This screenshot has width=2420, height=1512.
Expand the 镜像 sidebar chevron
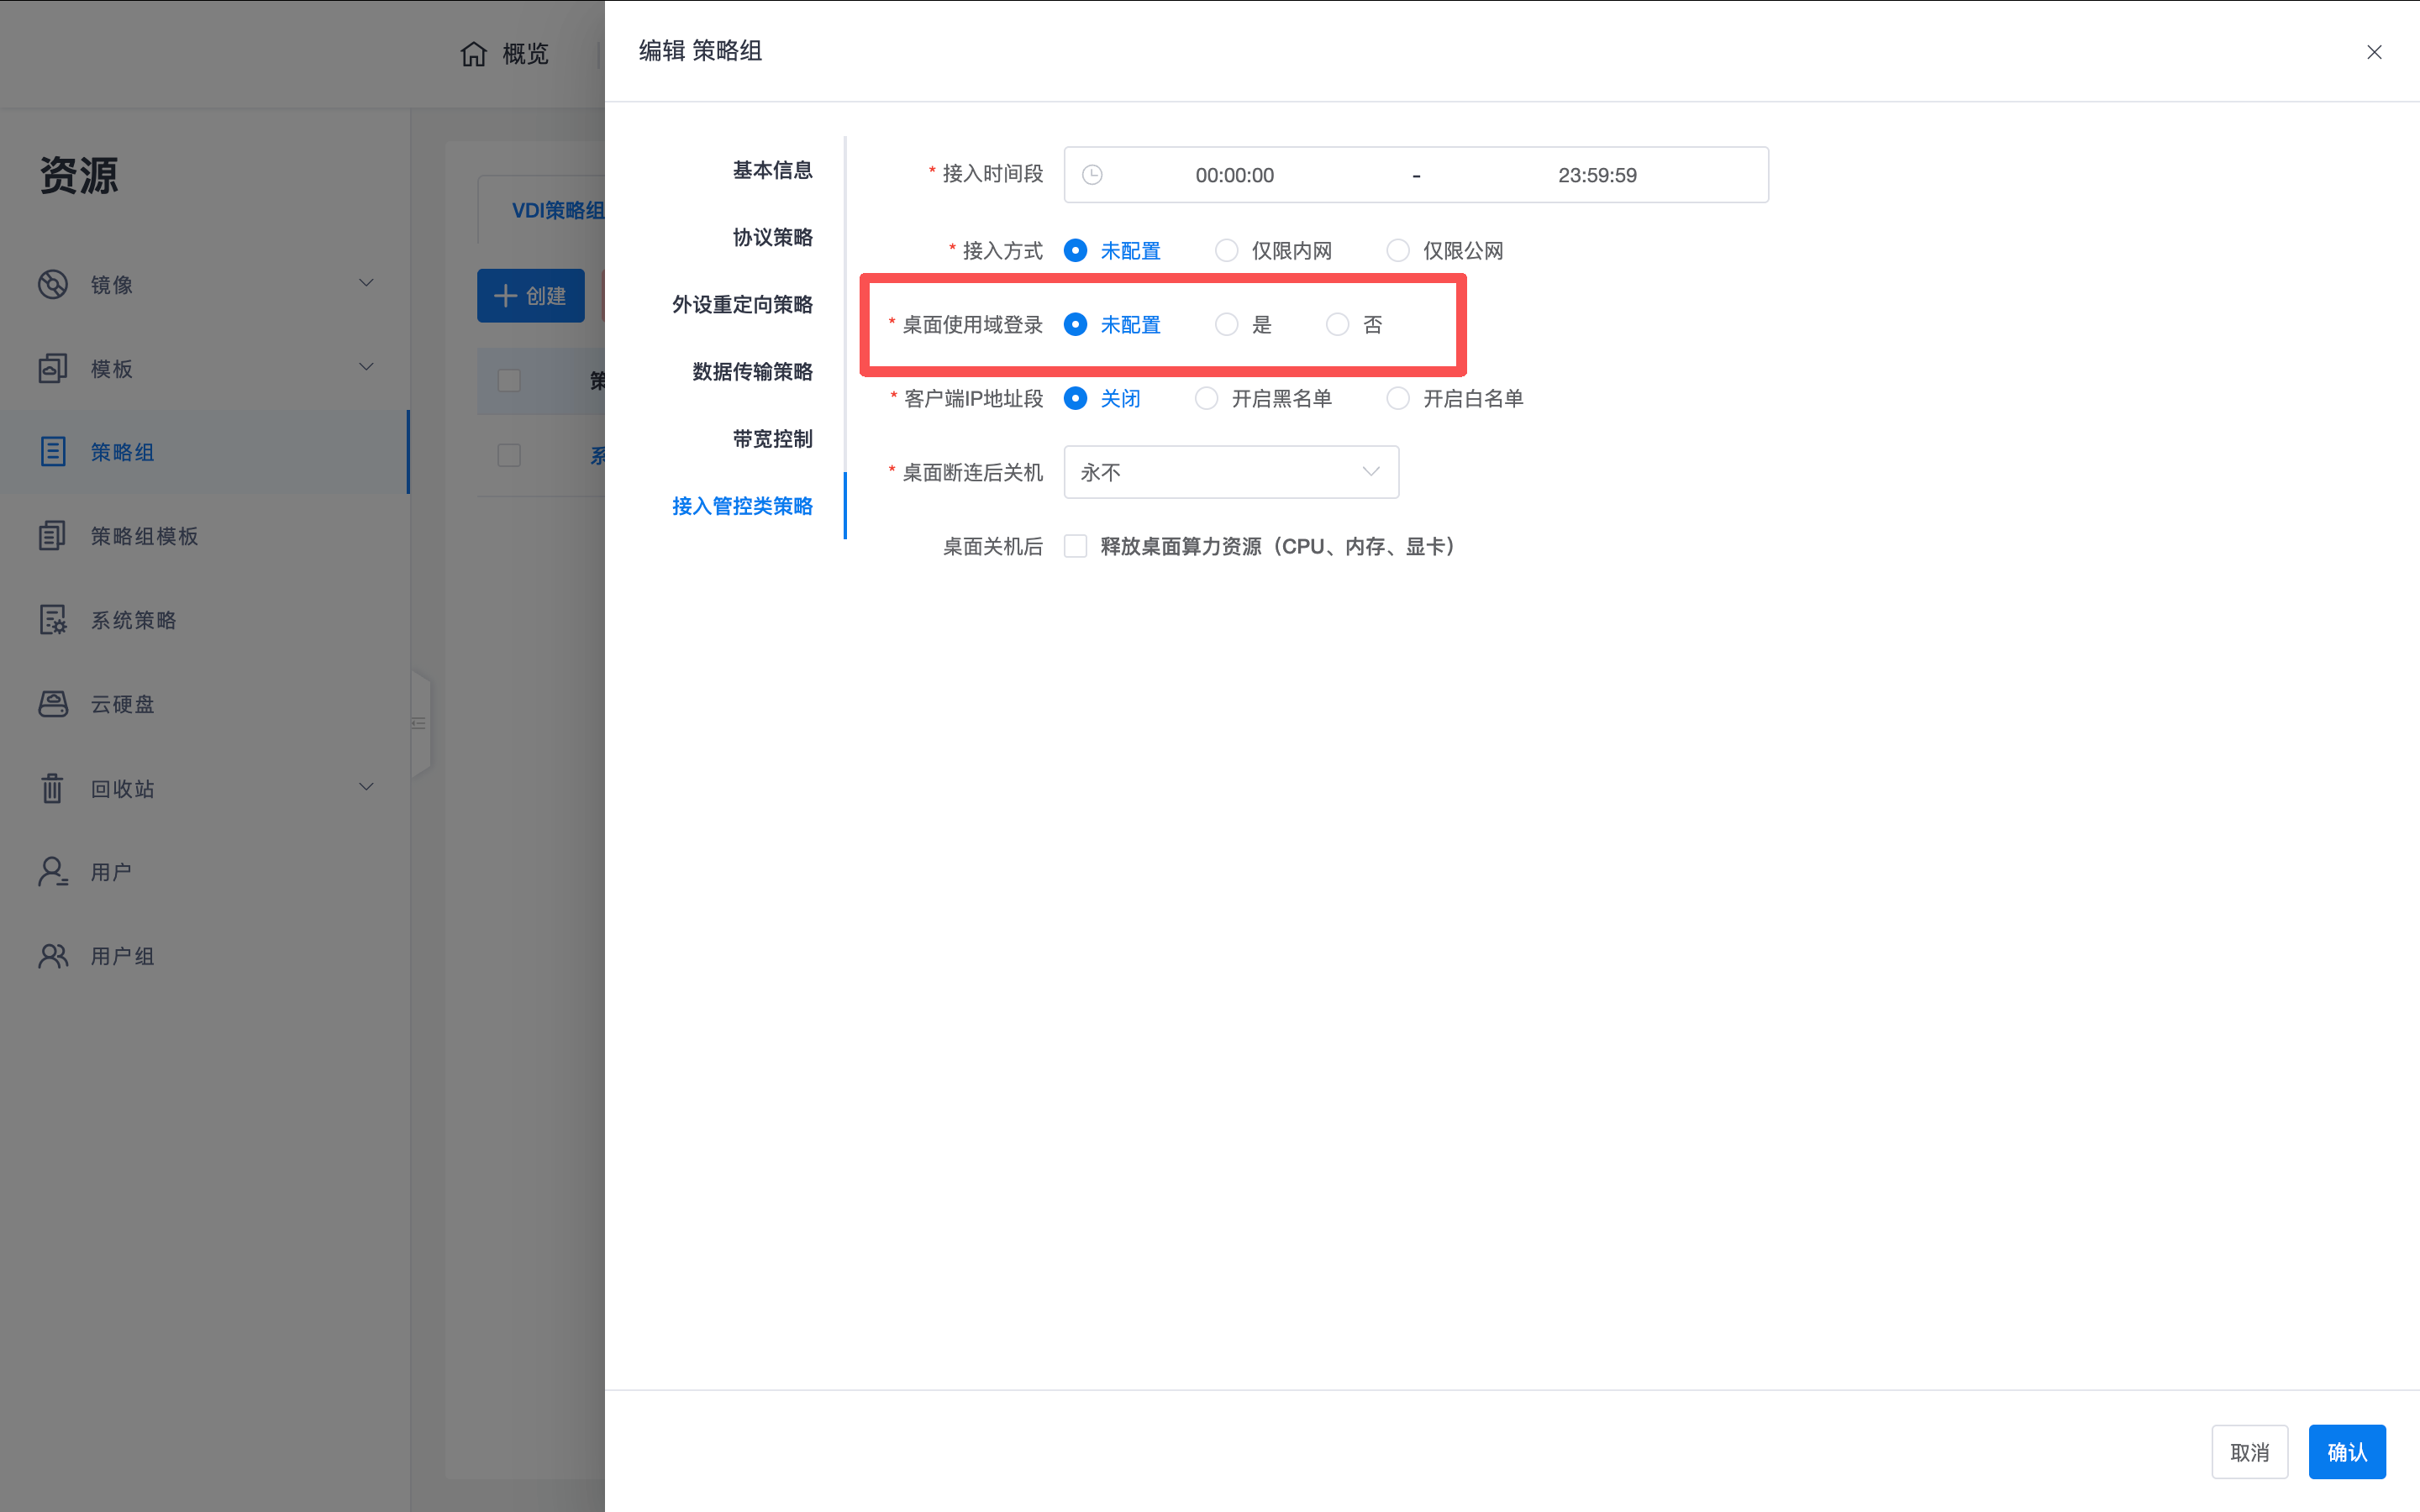tap(366, 283)
